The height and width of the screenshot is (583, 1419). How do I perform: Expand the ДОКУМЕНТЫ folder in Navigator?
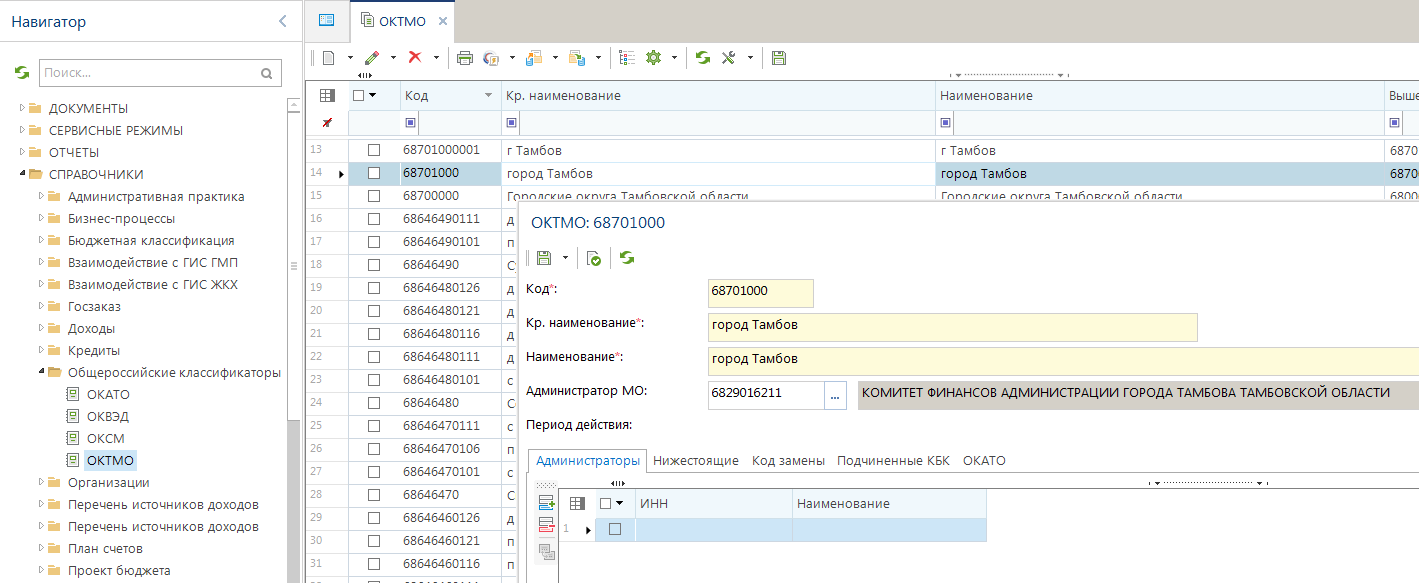pyautogui.click(x=23, y=108)
